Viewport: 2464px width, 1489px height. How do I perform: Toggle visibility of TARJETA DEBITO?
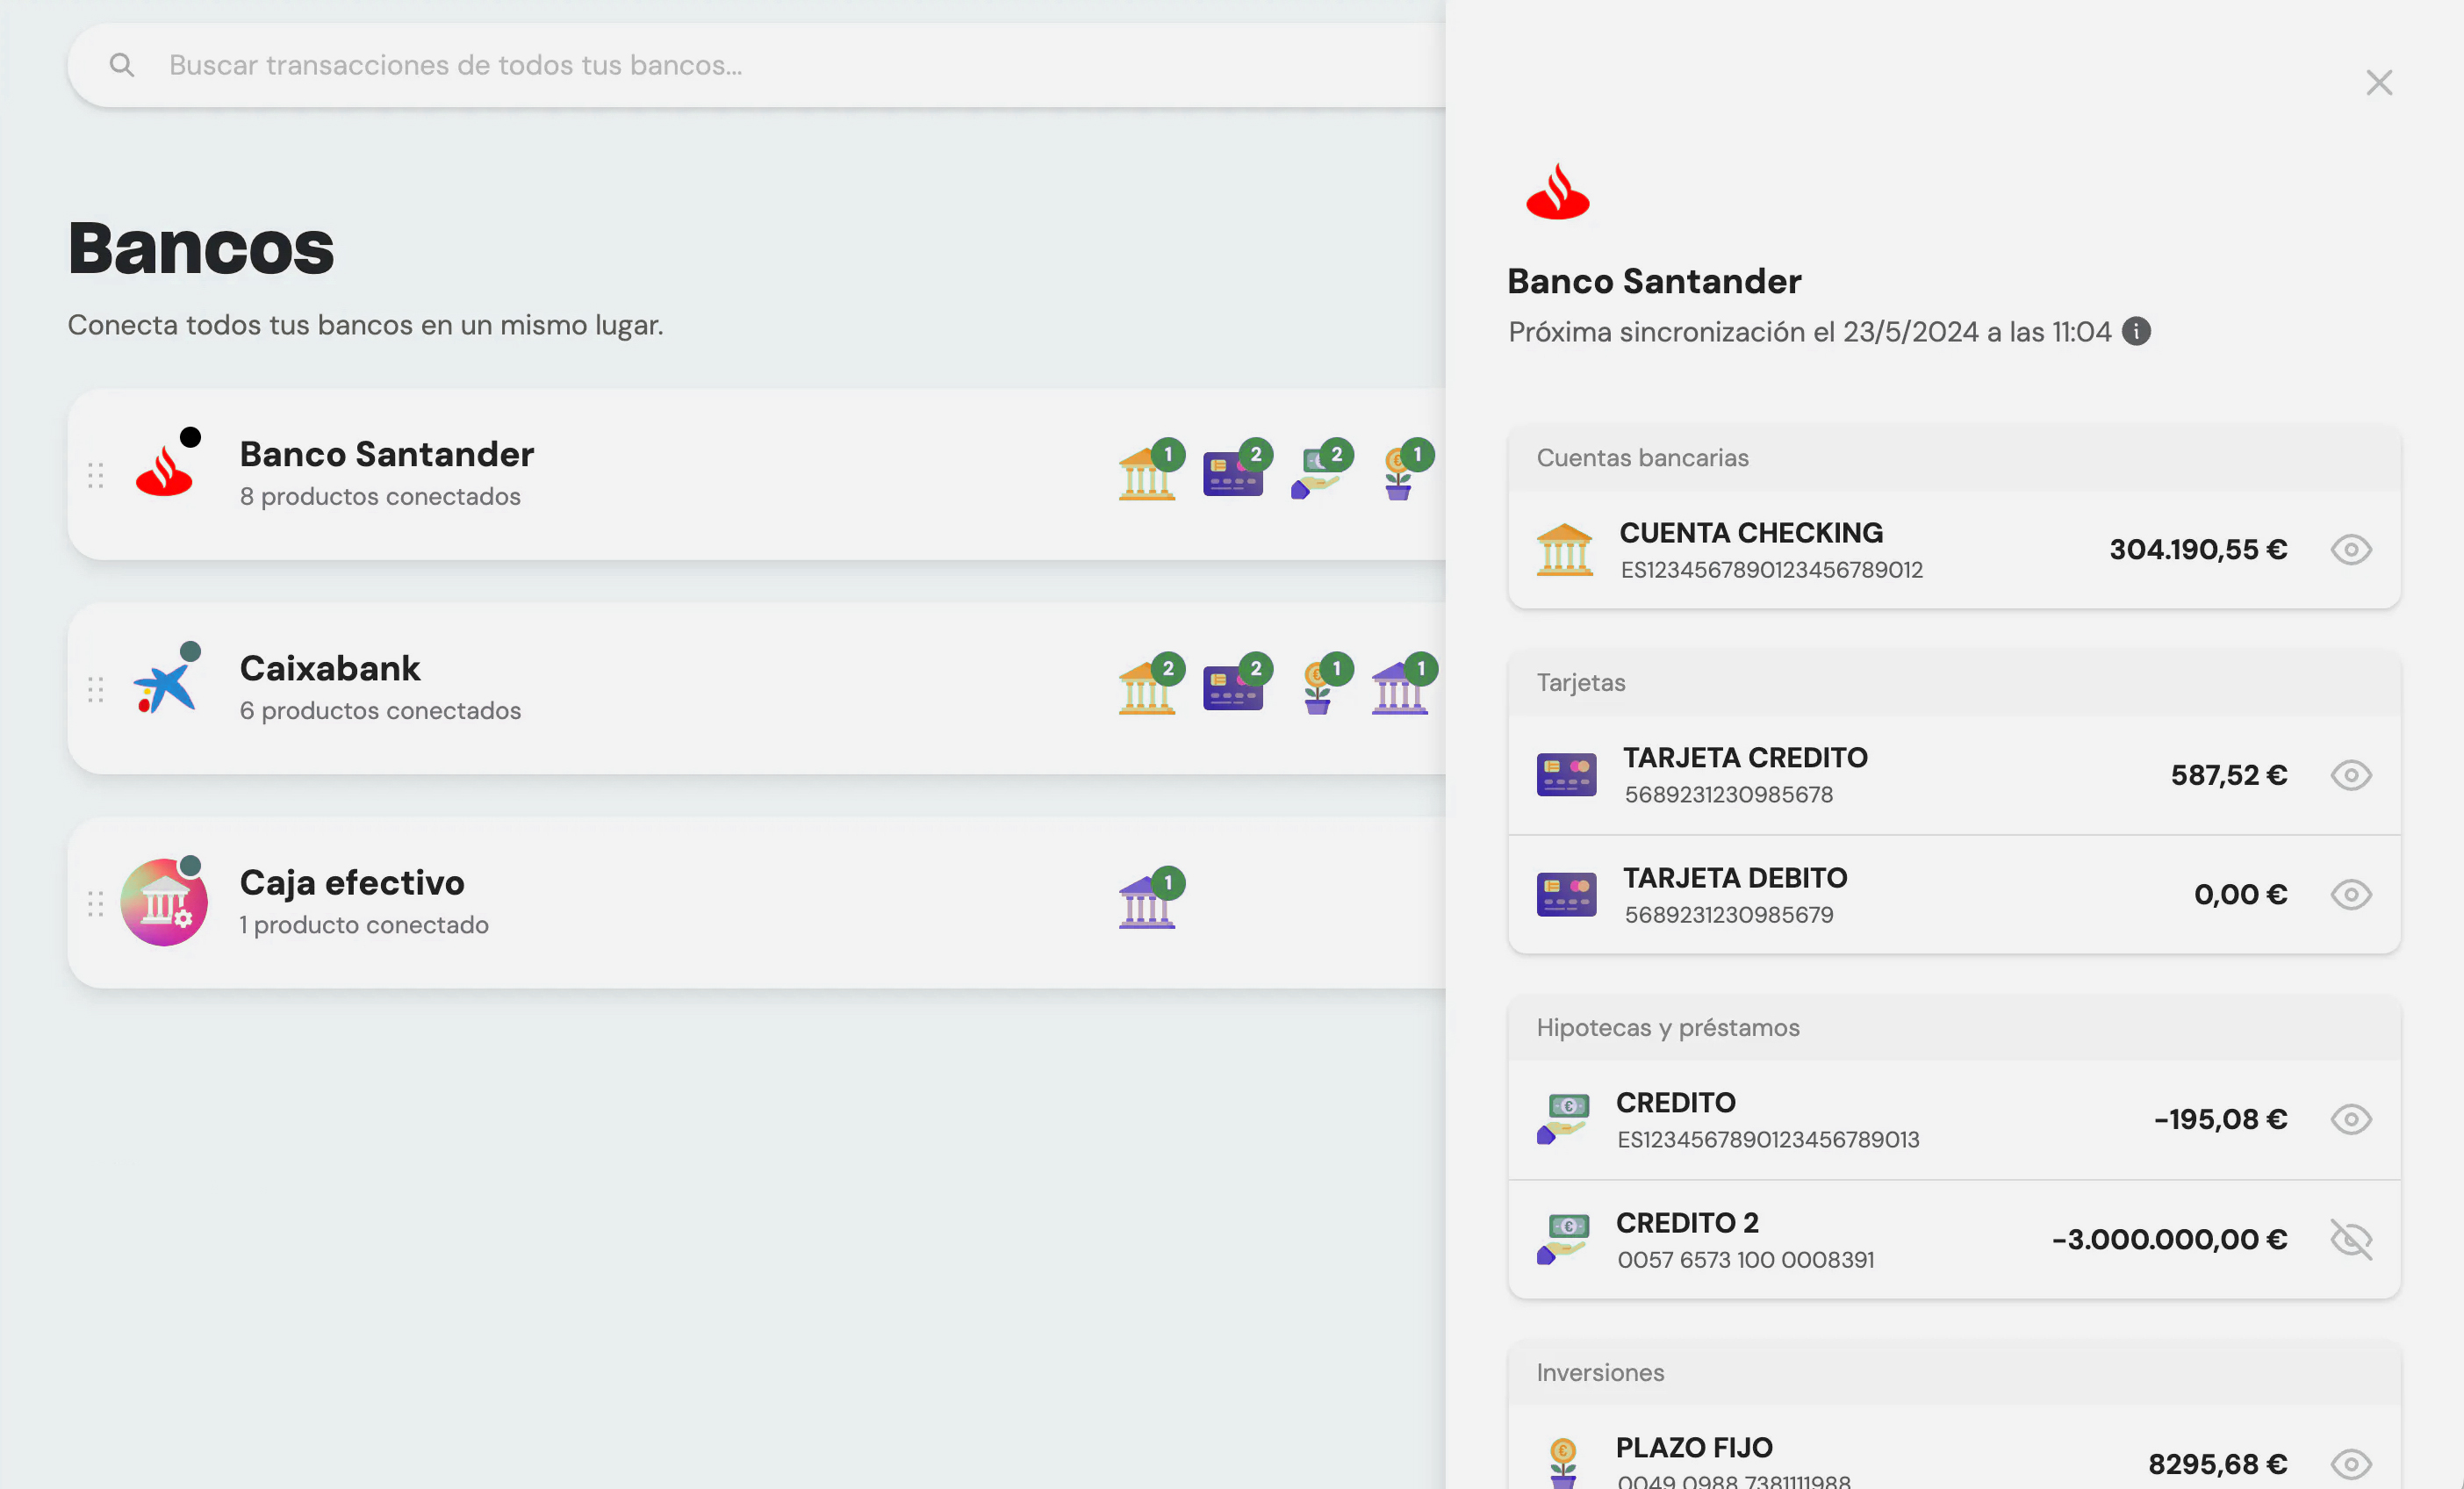[2350, 894]
